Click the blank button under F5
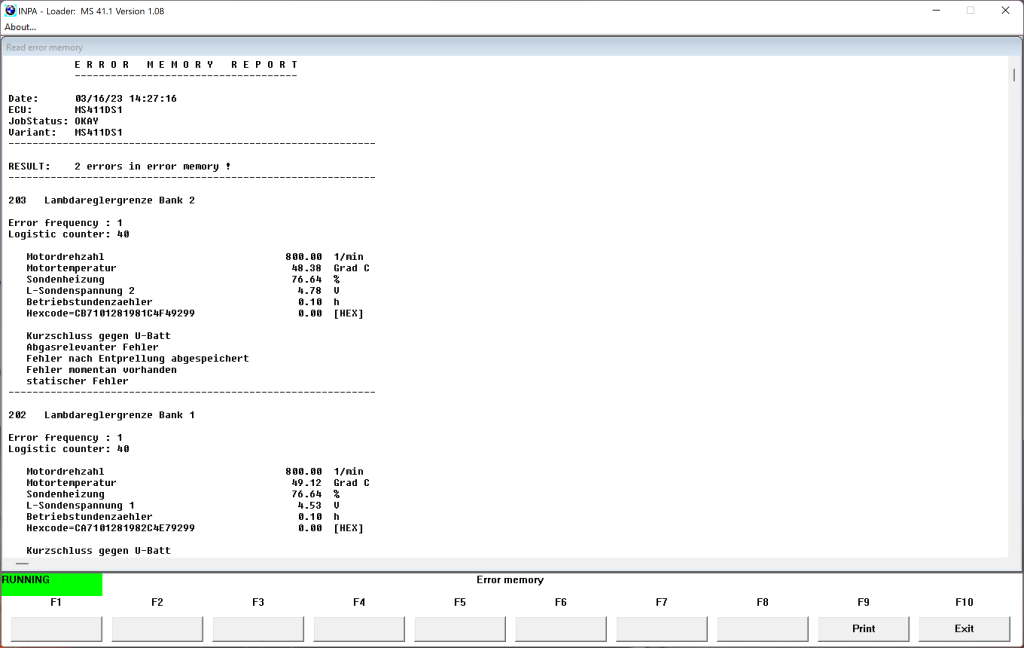This screenshot has width=1024, height=648. (x=460, y=629)
